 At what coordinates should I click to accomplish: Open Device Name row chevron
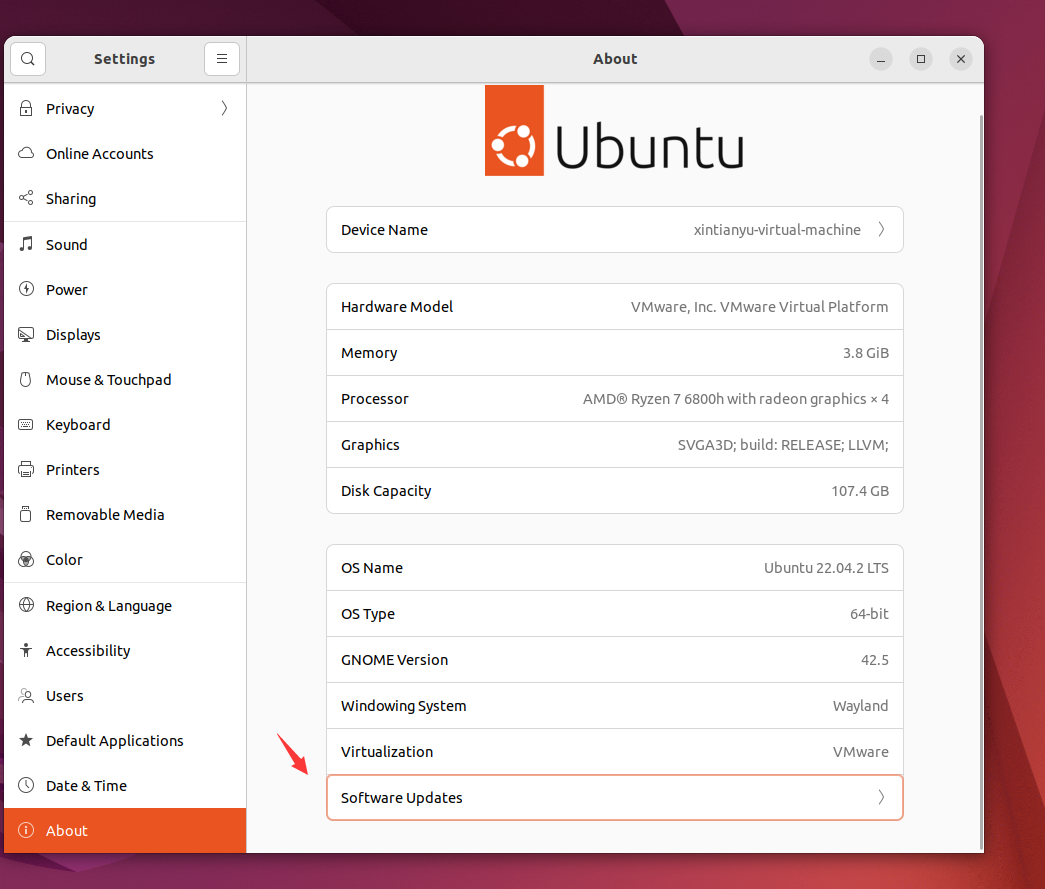tap(881, 229)
